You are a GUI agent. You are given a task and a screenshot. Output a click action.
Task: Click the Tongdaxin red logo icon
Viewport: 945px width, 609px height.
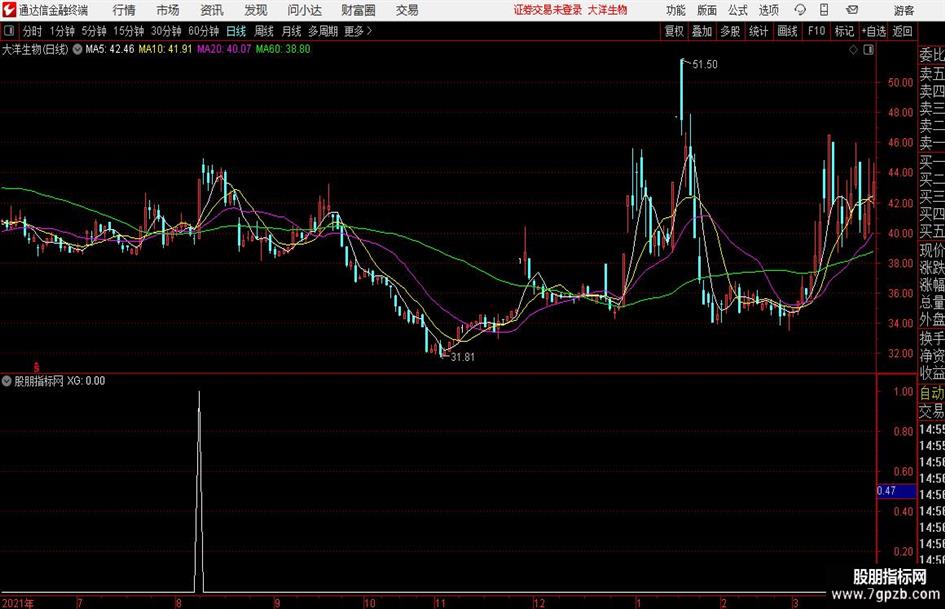[9, 10]
